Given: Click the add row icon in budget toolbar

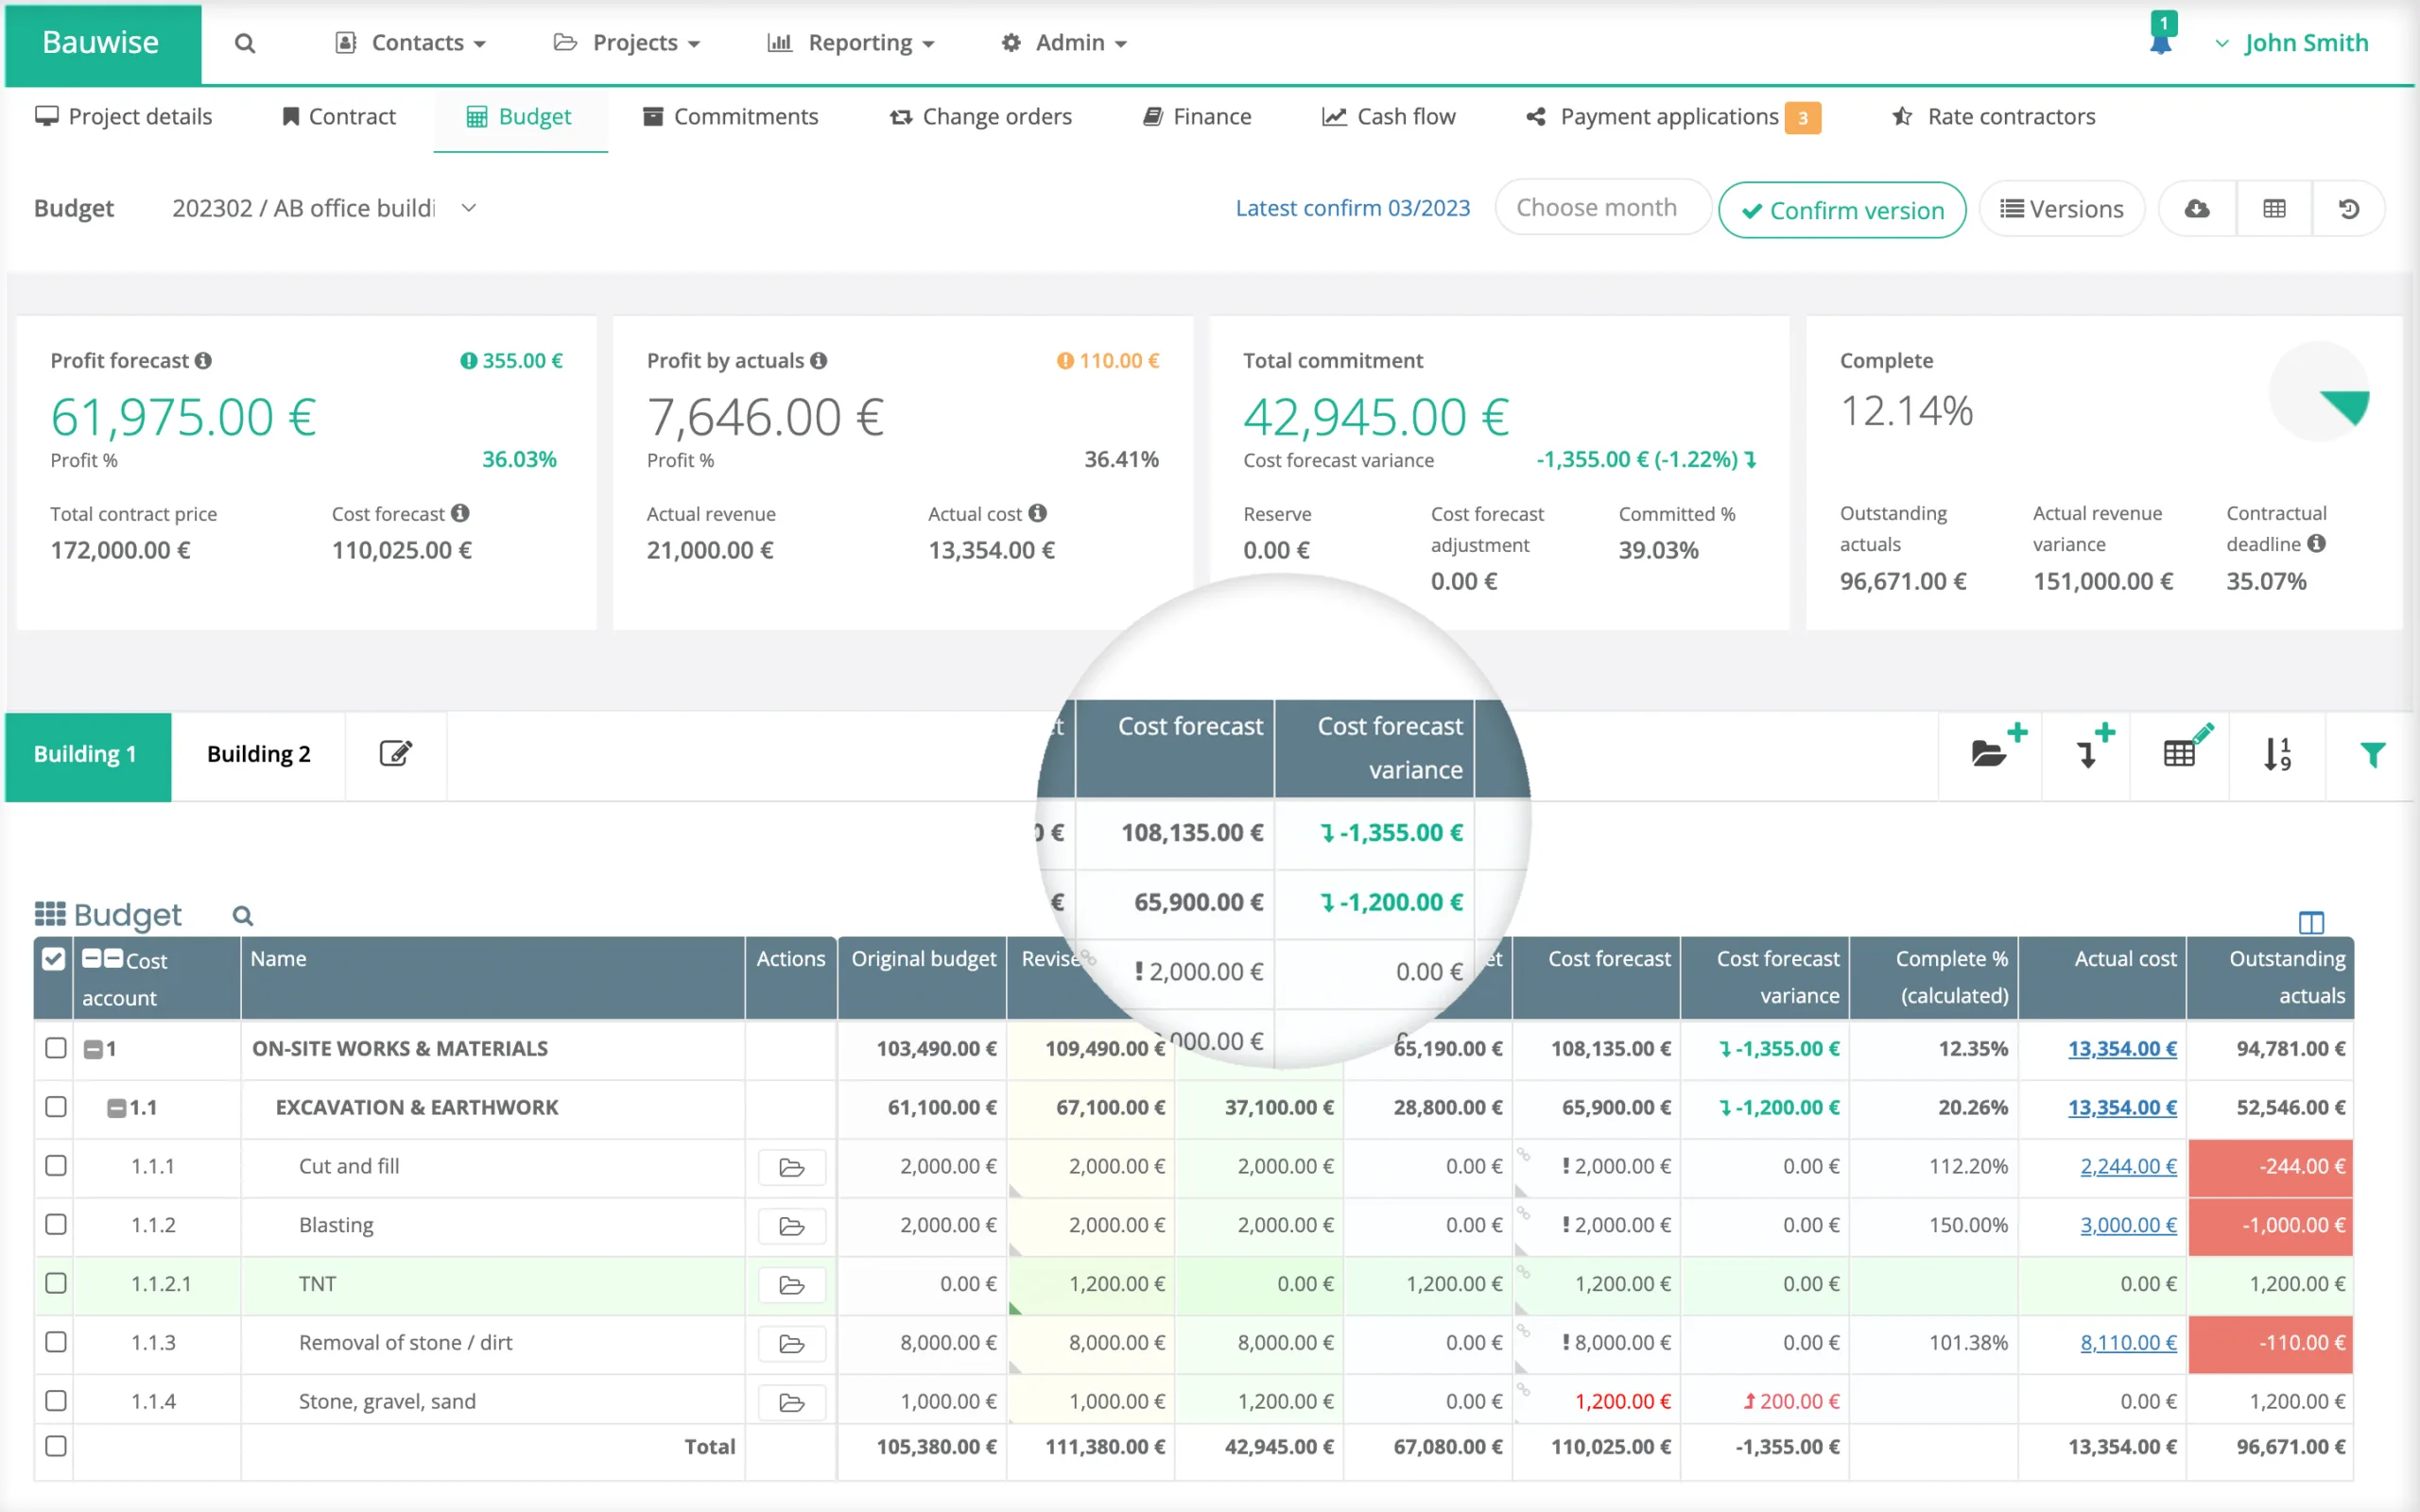Looking at the screenshot, I should 2091,752.
